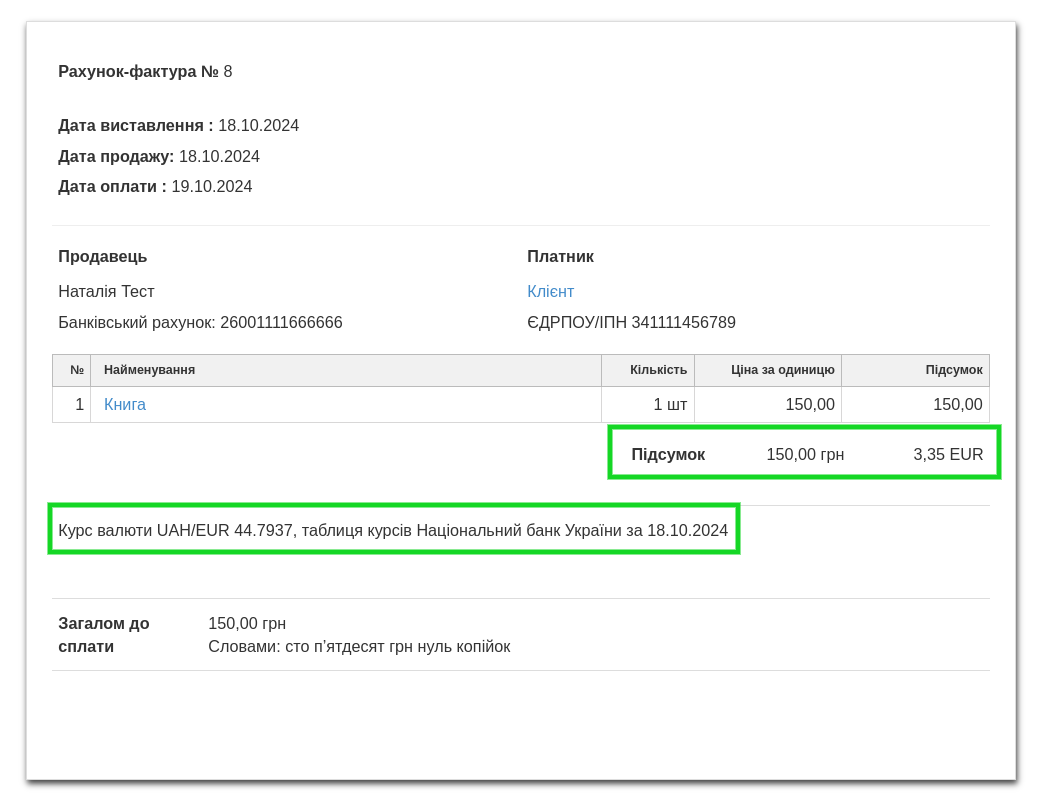Click the 150,00 грн subtotal amount

[805, 455]
